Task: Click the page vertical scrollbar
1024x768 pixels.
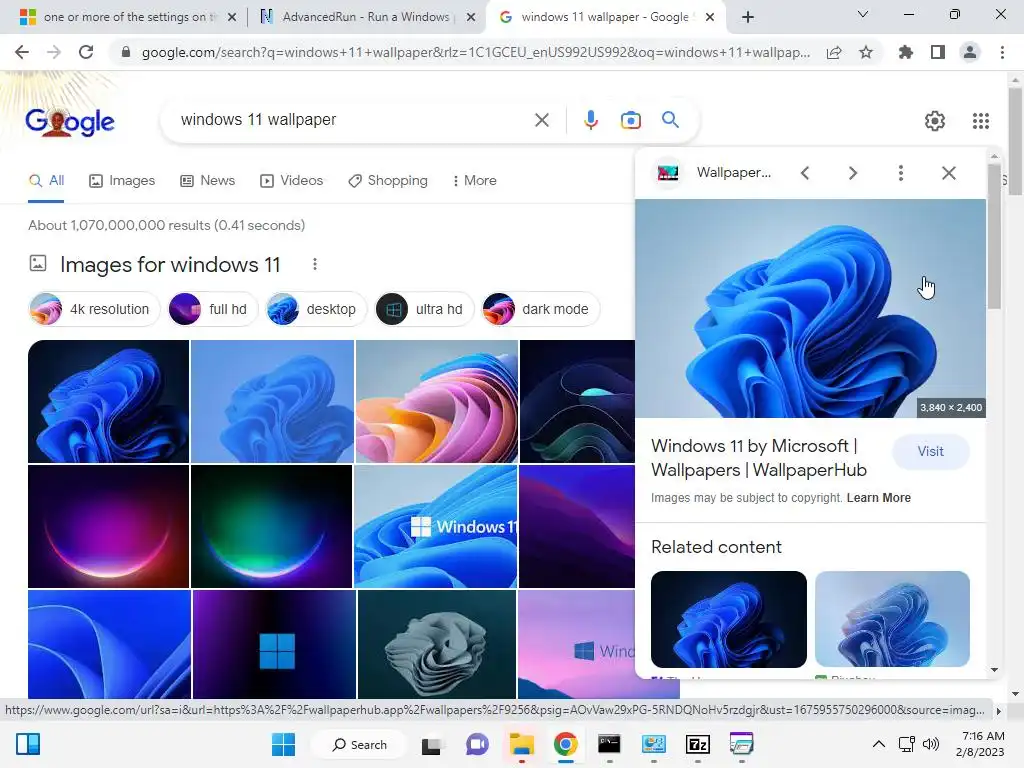Action: [1015, 142]
